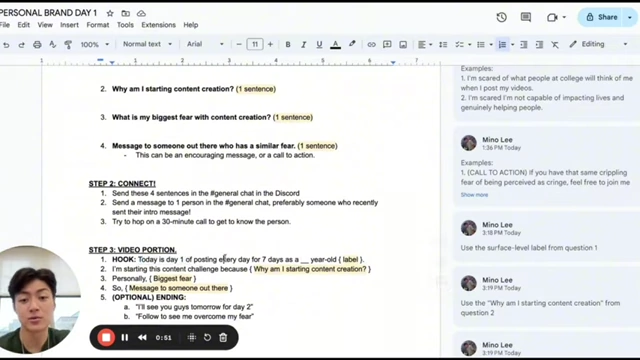The image size is (640, 360).
Task: Click highlighted 'Biggest fear' placeholder text
Action: tap(172, 278)
